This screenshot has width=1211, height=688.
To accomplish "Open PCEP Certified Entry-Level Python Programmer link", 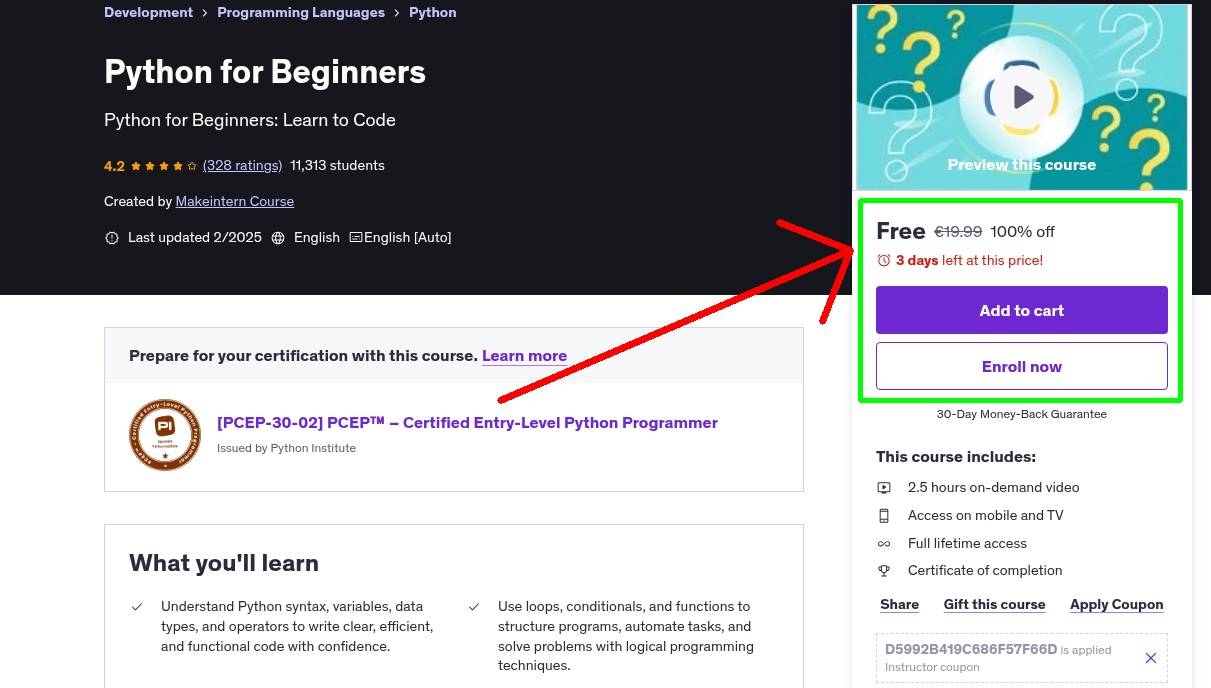I will pos(467,423).
